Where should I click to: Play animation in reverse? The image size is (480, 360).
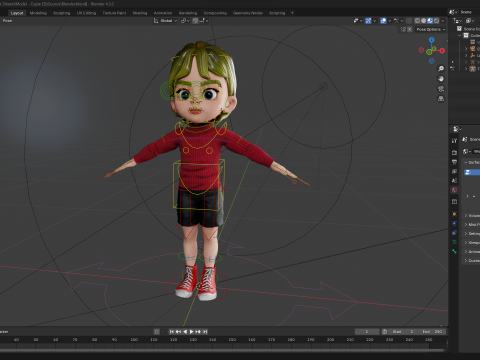pos(185,331)
